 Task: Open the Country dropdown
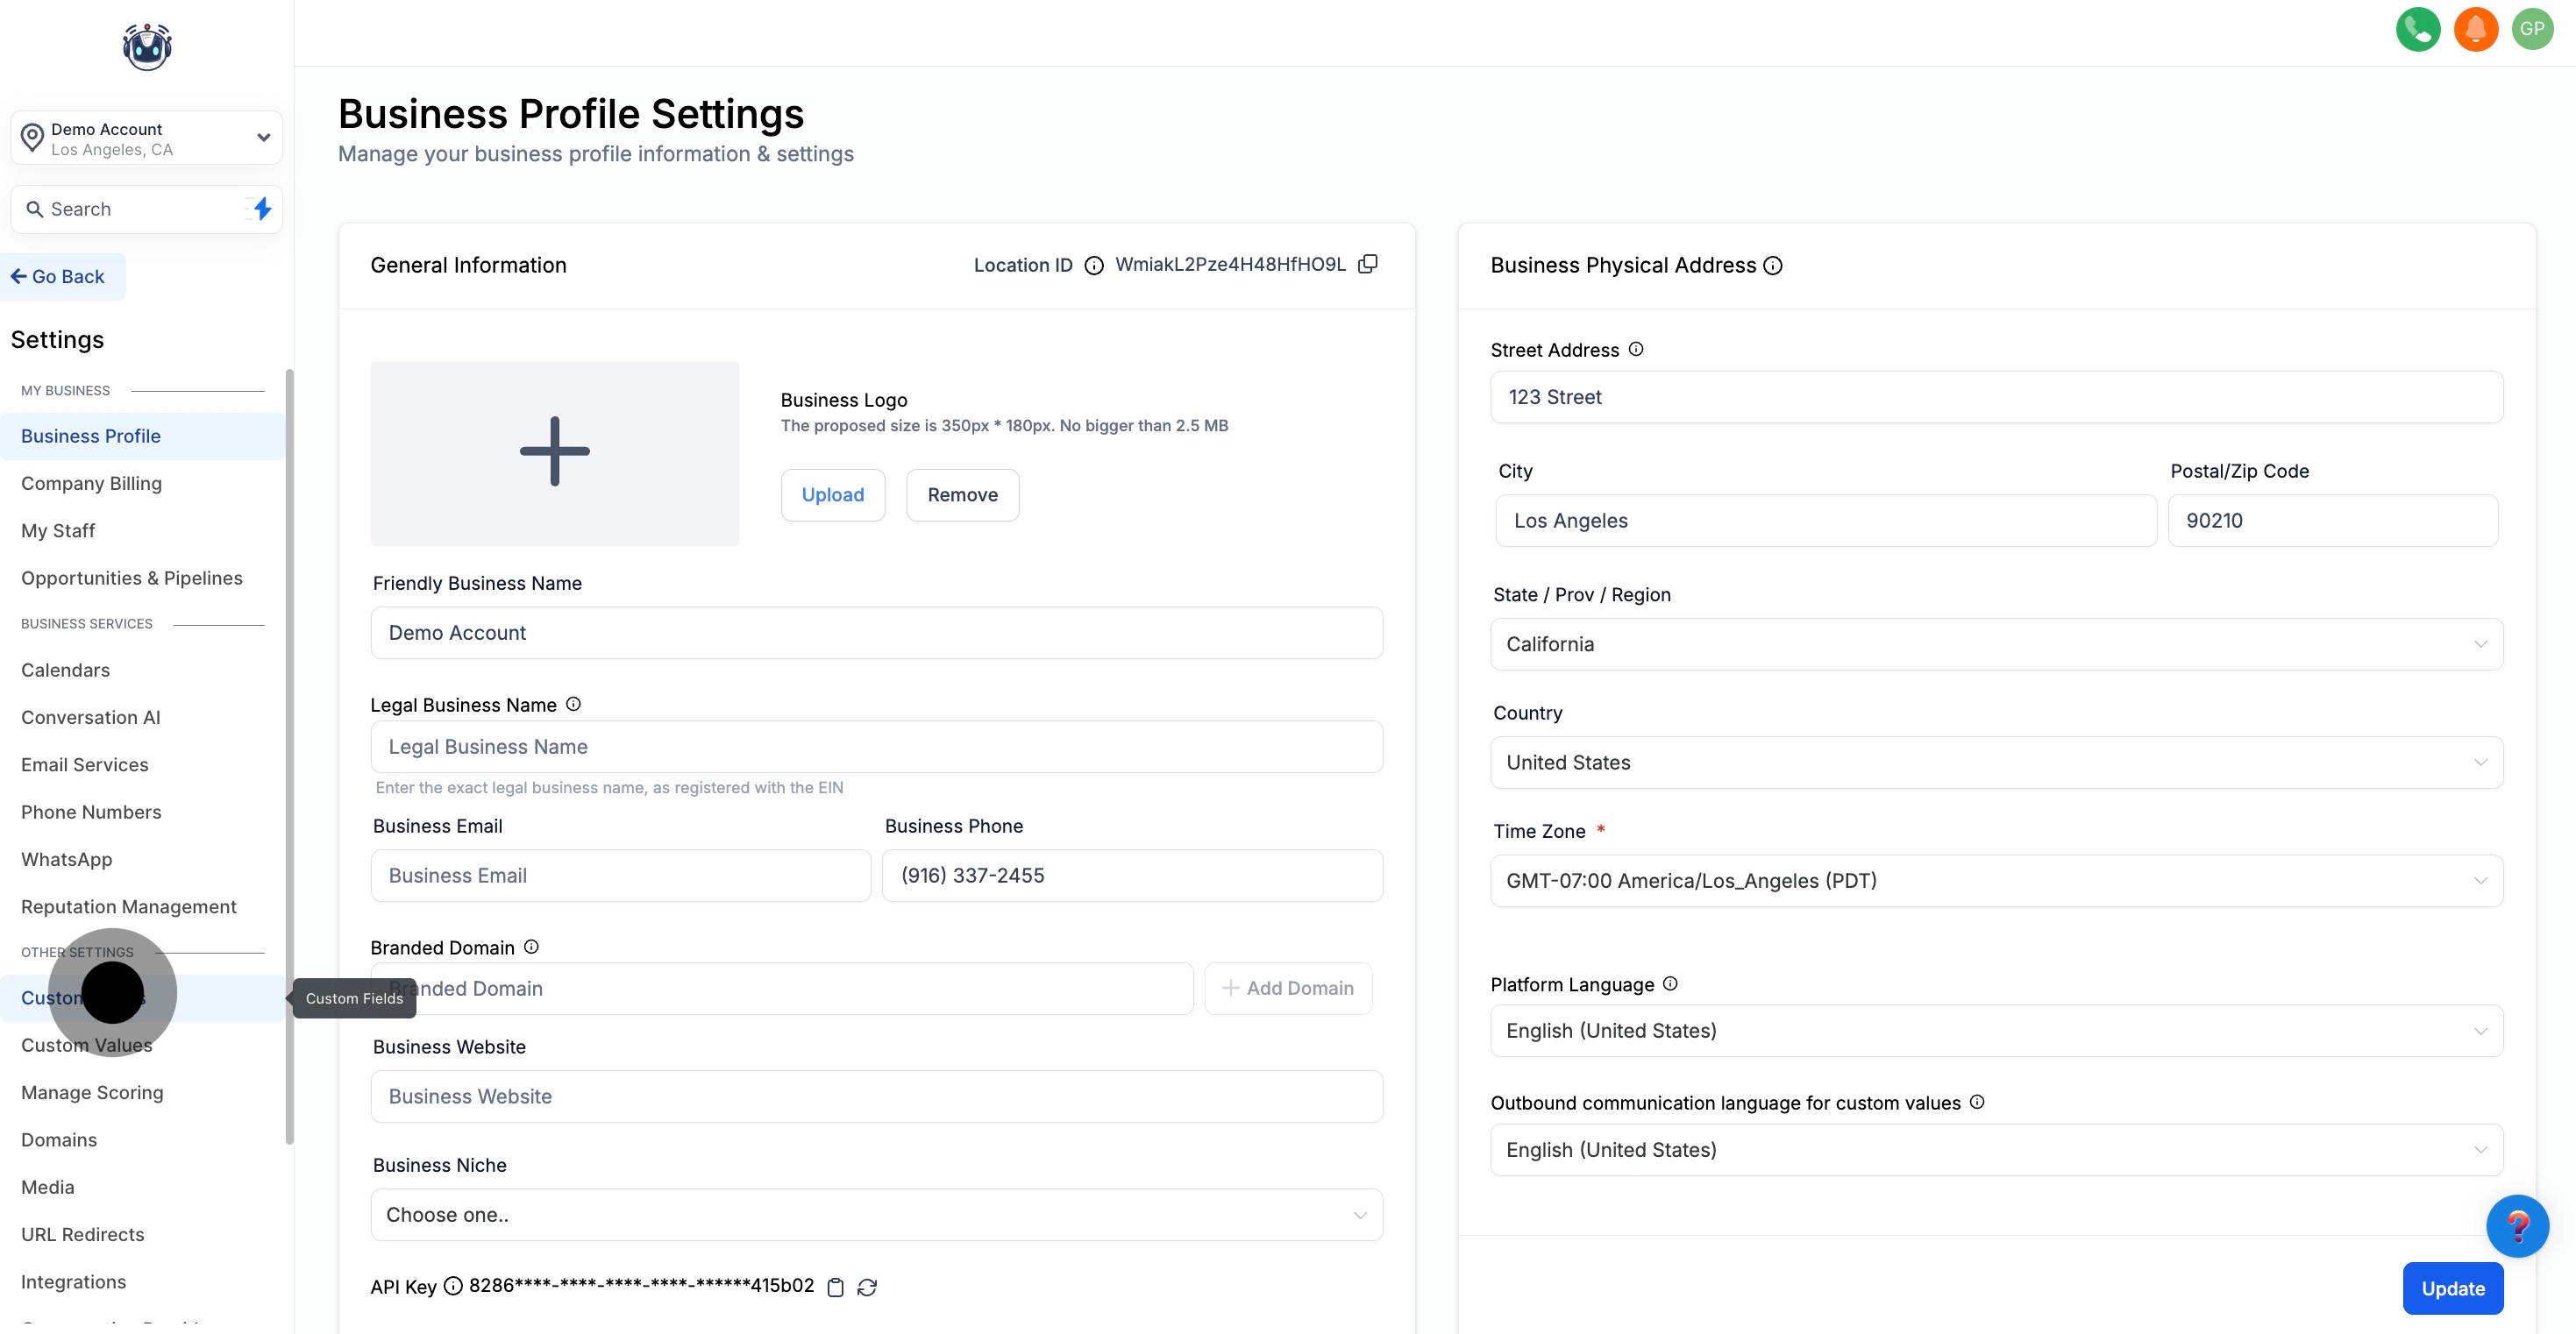[1995, 762]
